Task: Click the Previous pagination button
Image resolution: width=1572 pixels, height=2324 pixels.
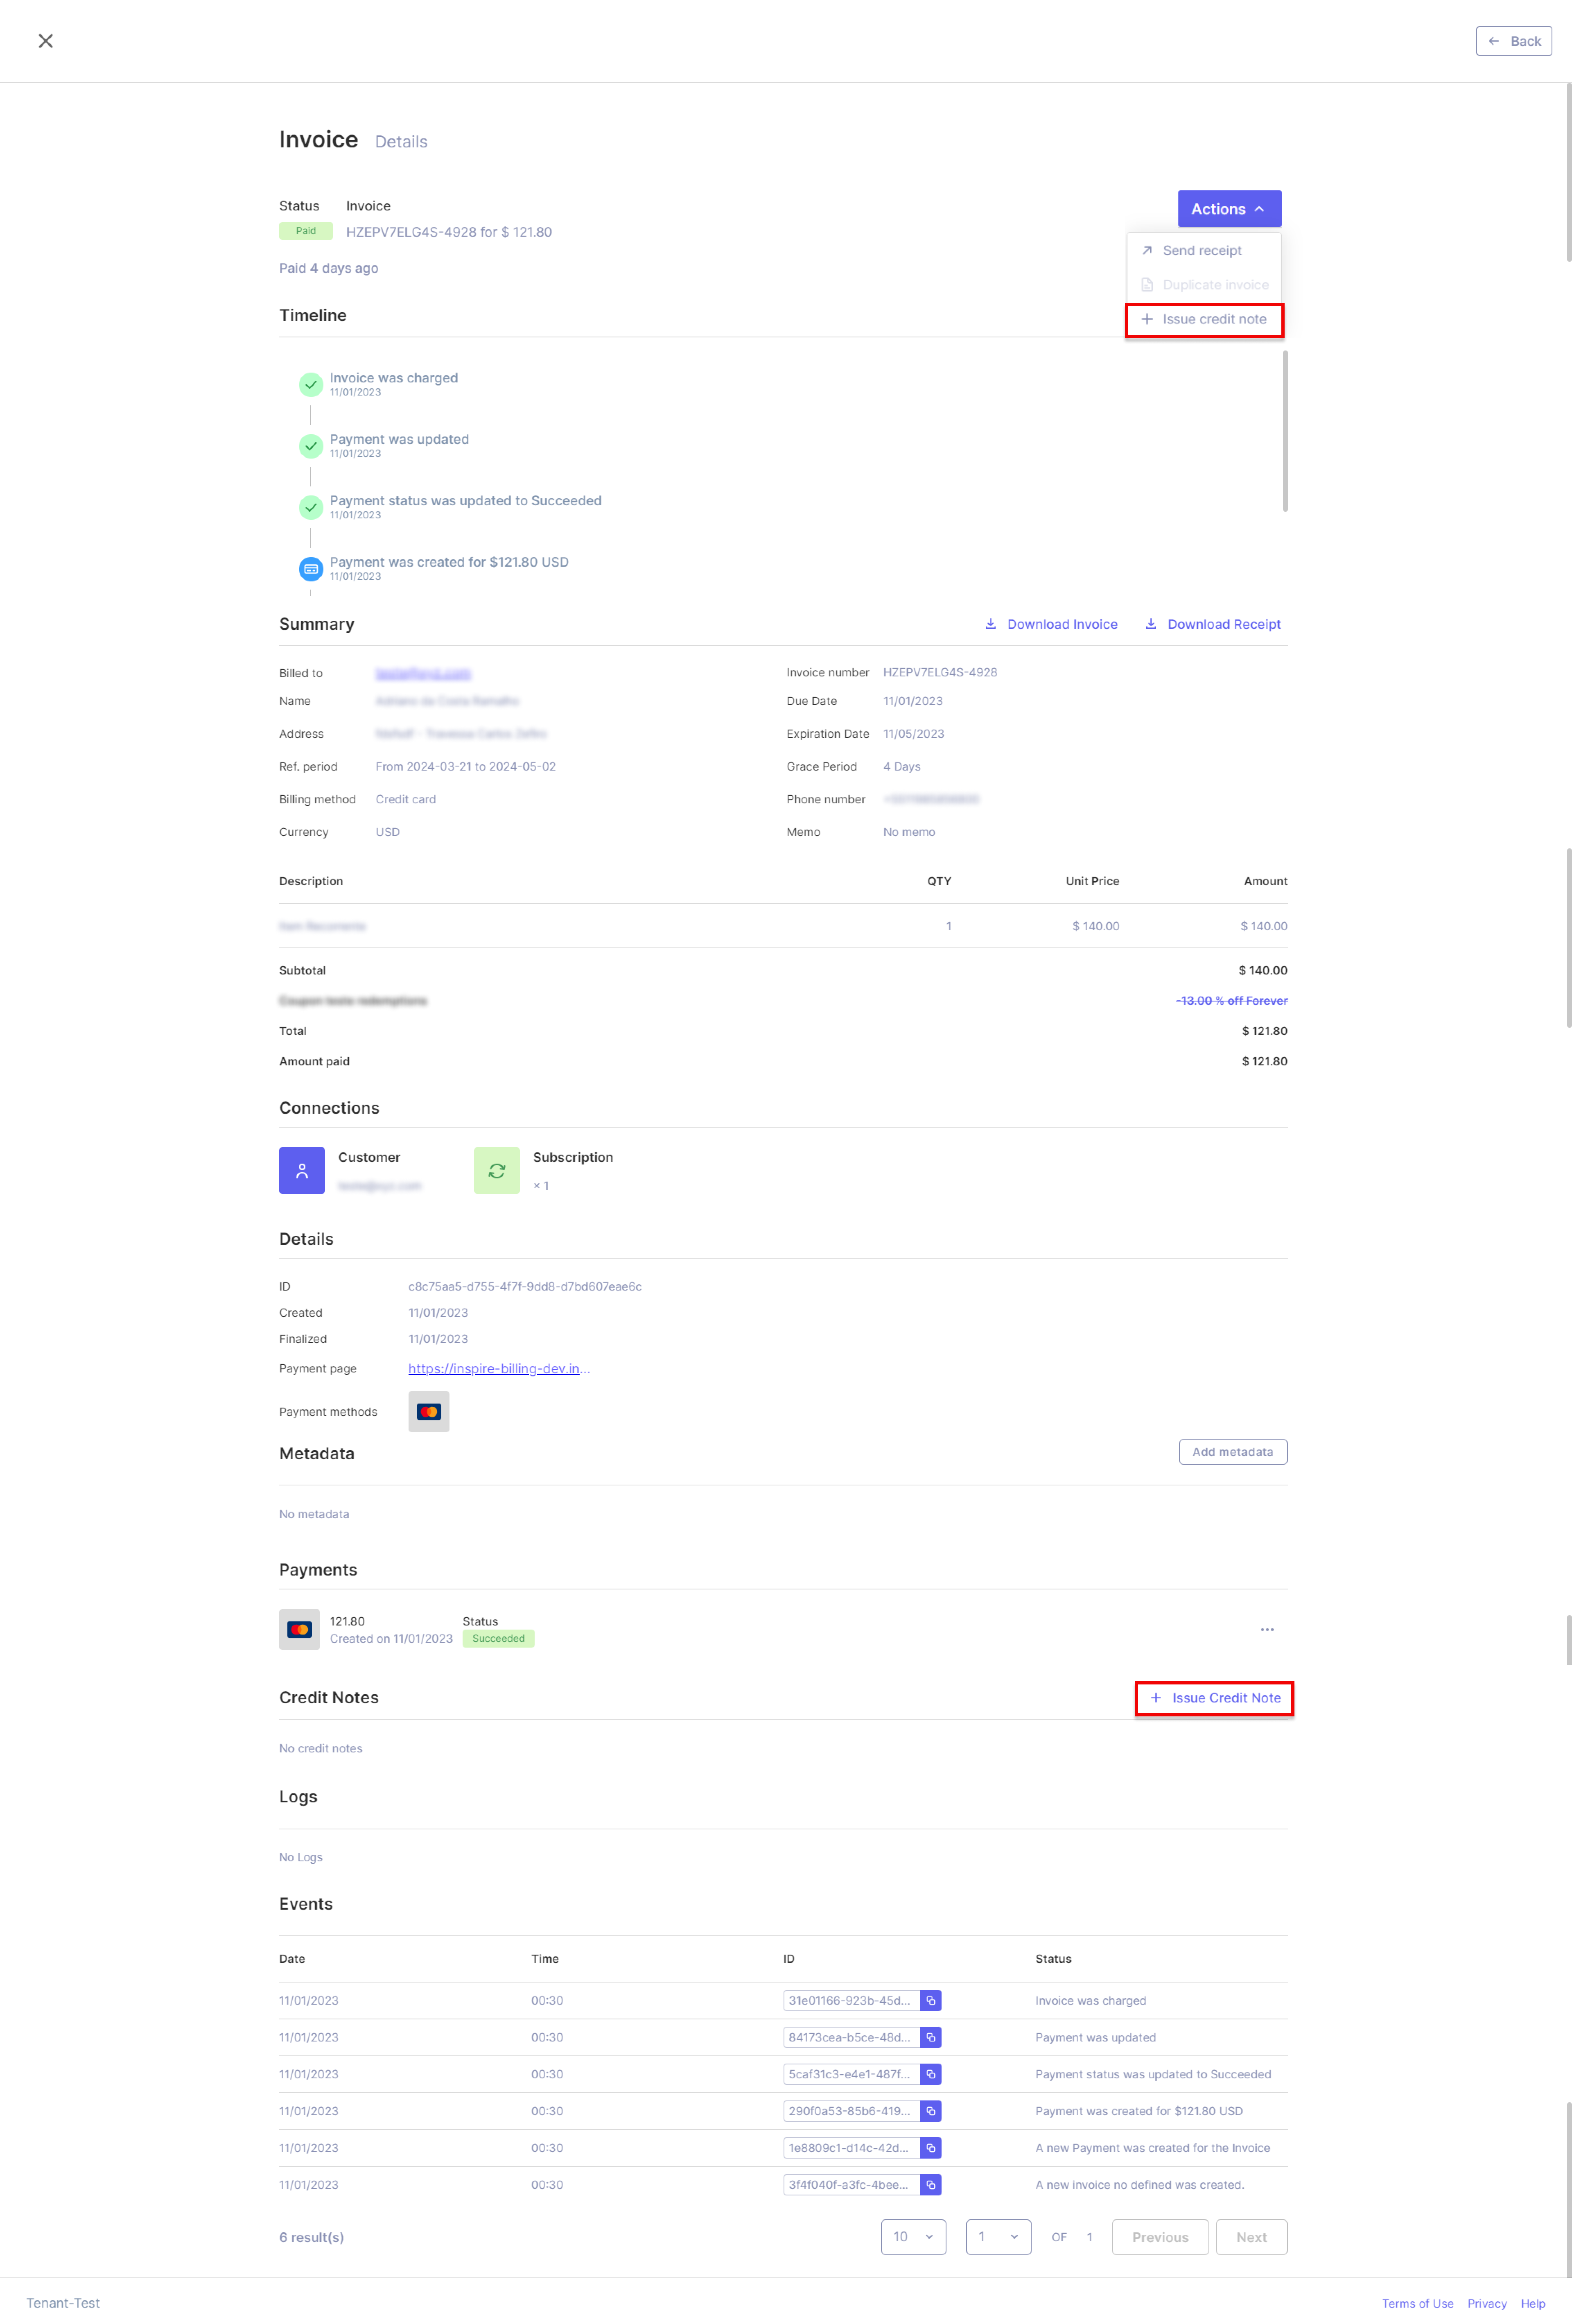Action: [x=1160, y=2237]
